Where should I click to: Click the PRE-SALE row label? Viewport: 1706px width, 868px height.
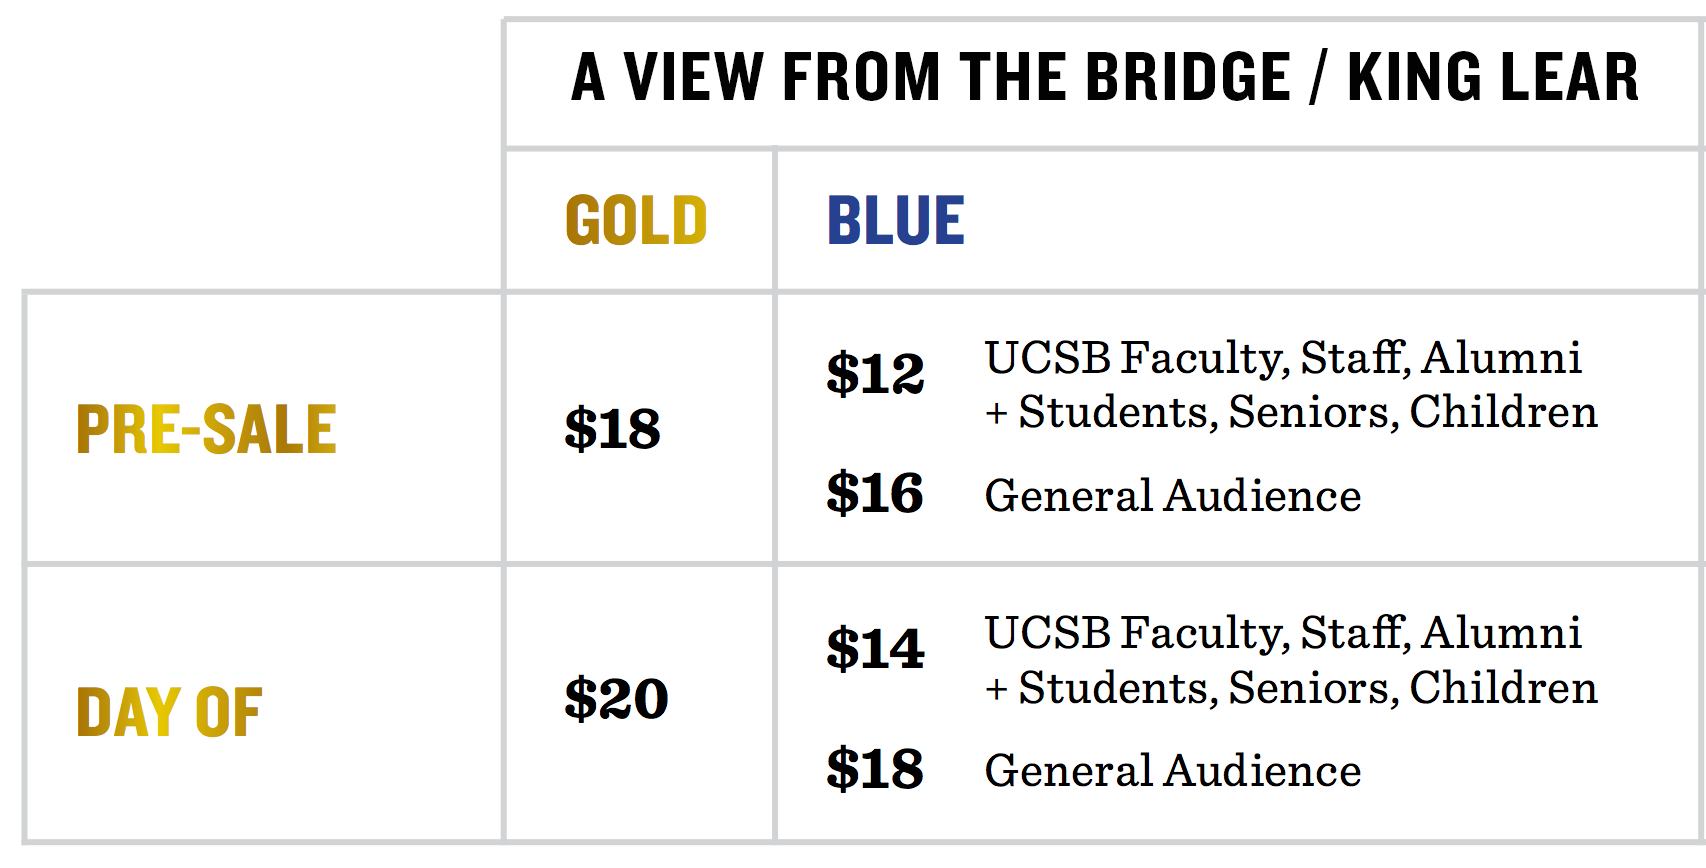coord(206,430)
